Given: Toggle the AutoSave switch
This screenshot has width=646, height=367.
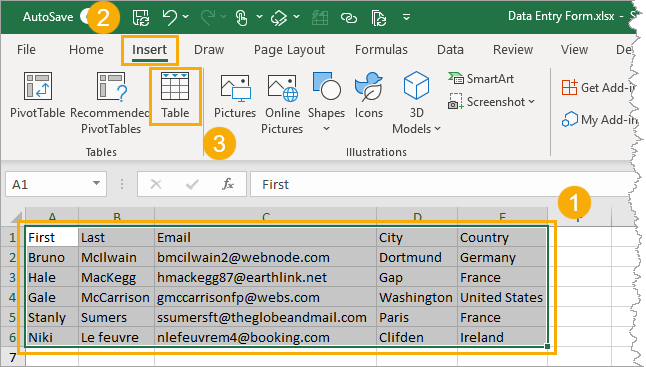Looking at the screenshot, I should (88, 17).
